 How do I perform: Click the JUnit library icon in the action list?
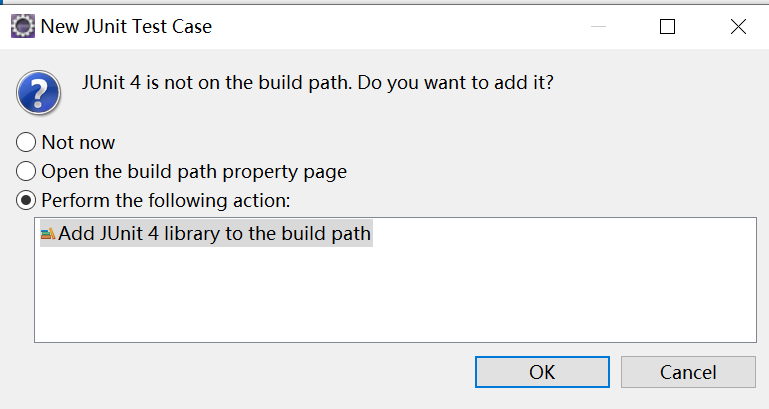pos(48,234)
